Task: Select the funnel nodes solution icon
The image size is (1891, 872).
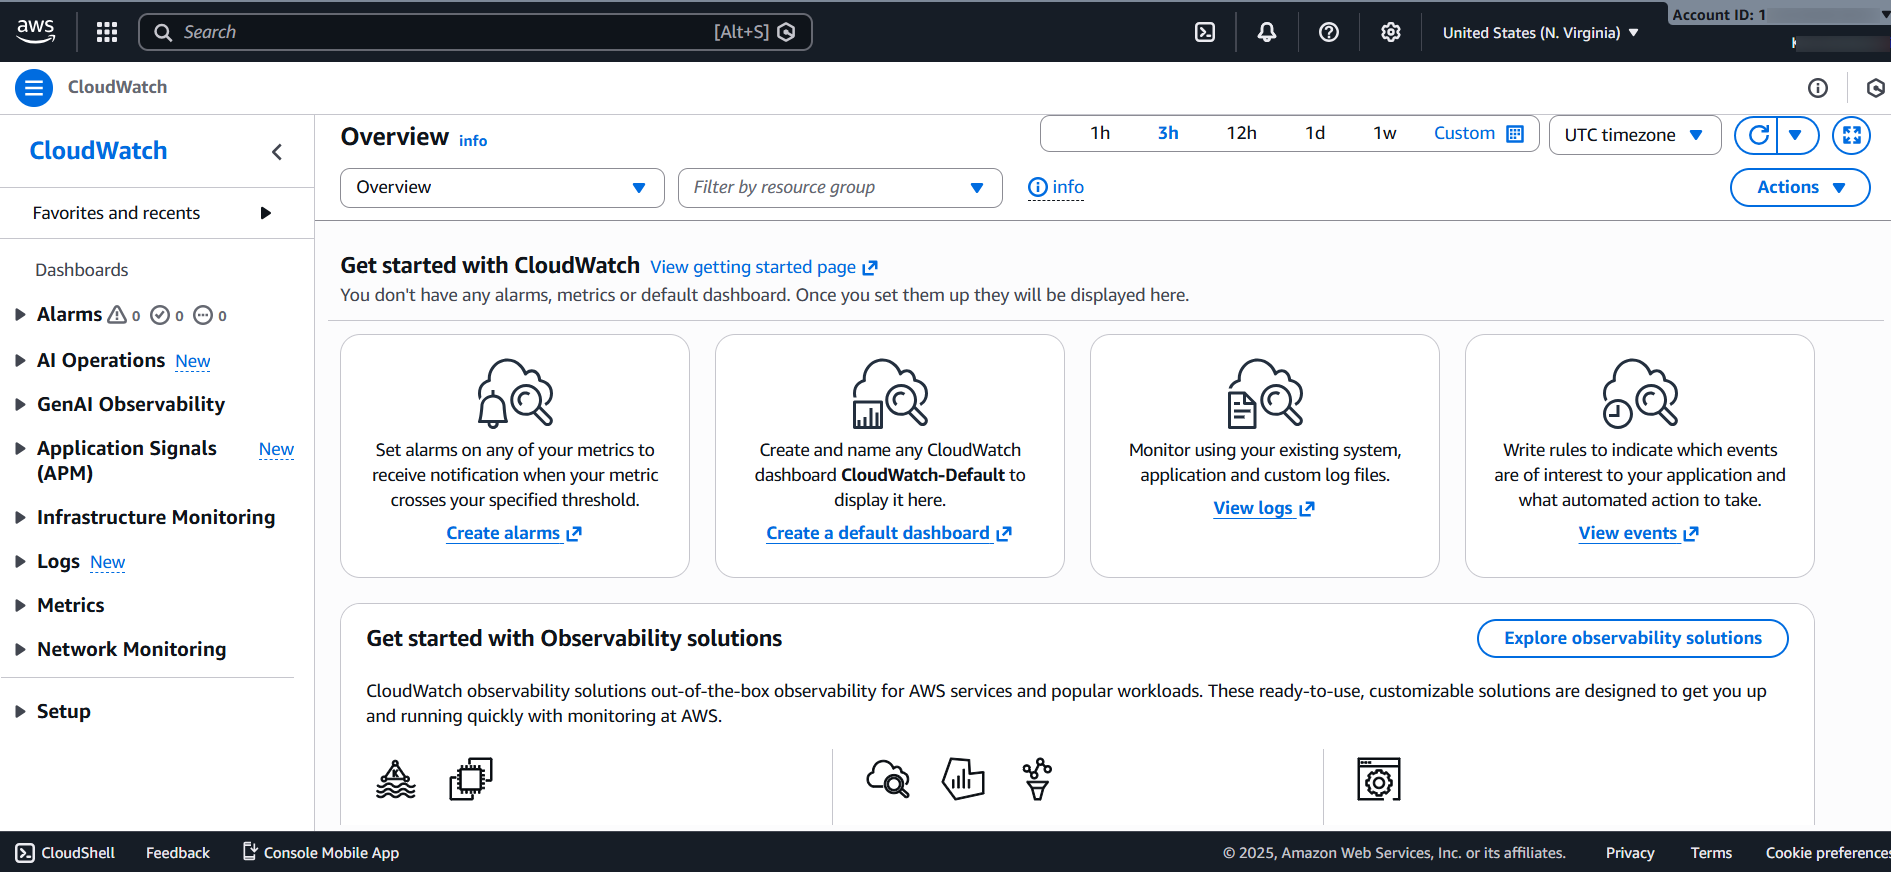Action: (1037, 779)
